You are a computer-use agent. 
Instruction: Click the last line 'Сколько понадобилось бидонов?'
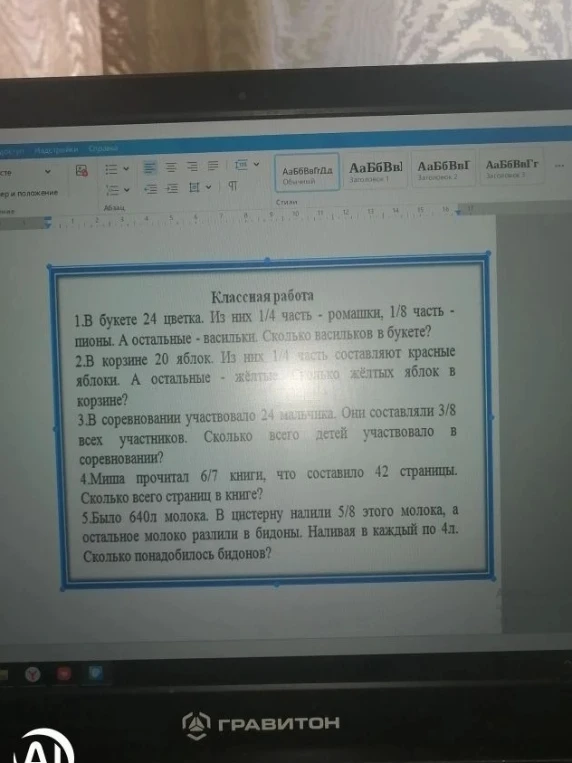pos(177,554)
